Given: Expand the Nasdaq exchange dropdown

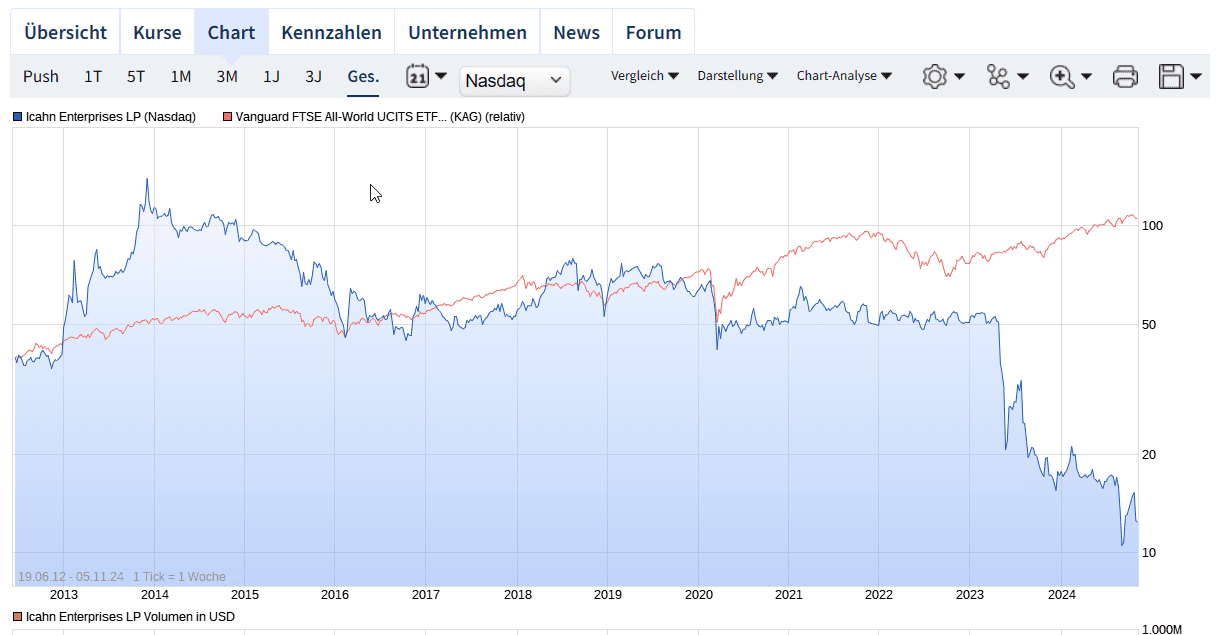Looking at the screenshot, I should (x=515, y=80).
